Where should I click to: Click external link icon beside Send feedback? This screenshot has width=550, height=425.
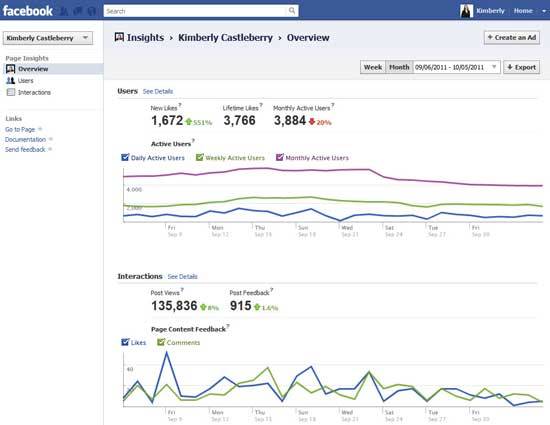50,149
